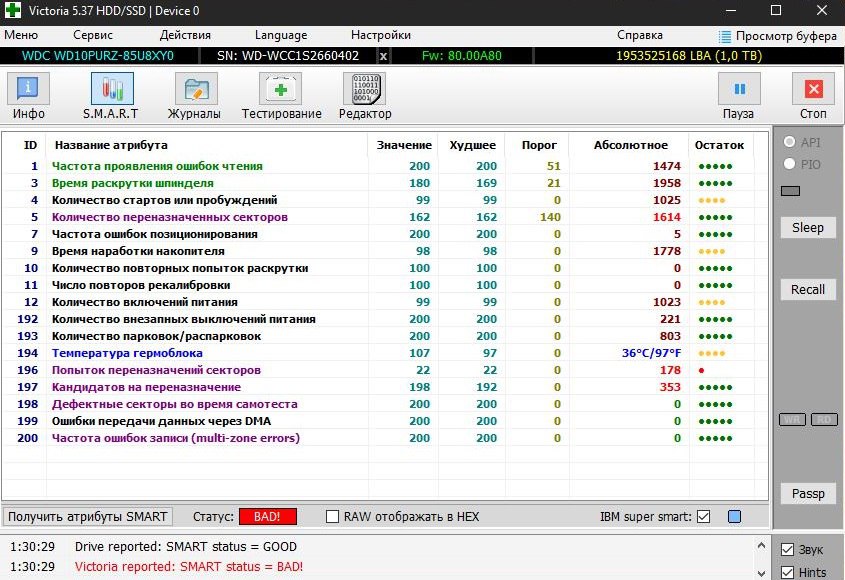Open the Сервис menu

(x=93, y=35)
